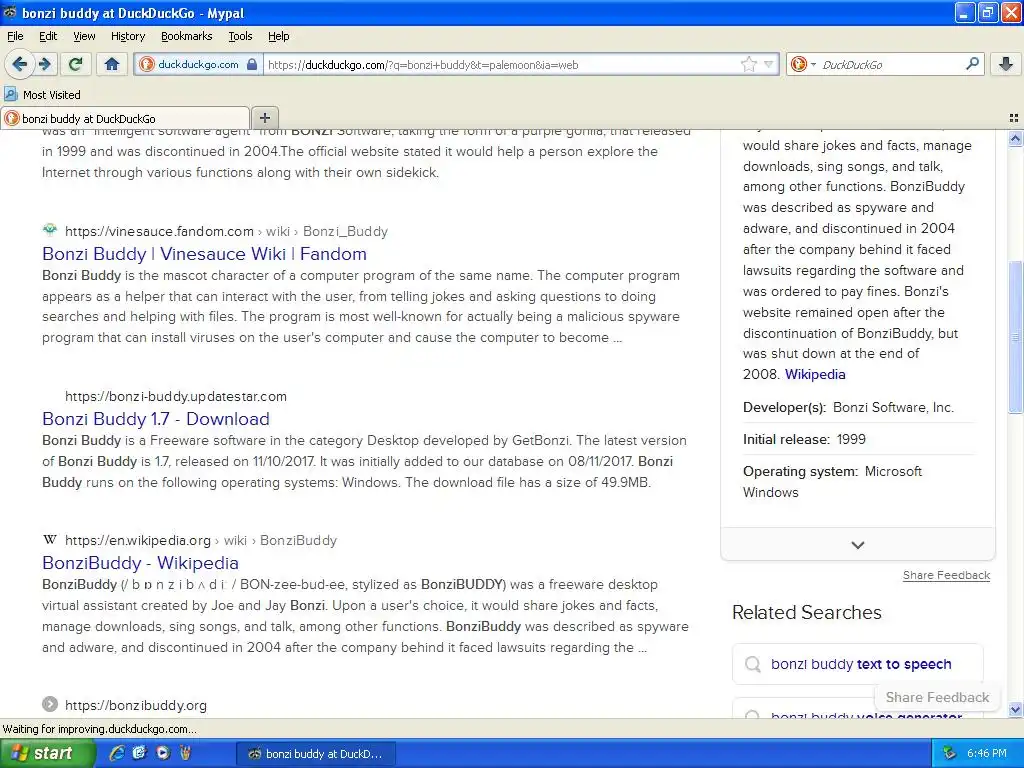Click Operating system: Microsoft Windows row
The image size is (1024, 768).
click(858, 481)
